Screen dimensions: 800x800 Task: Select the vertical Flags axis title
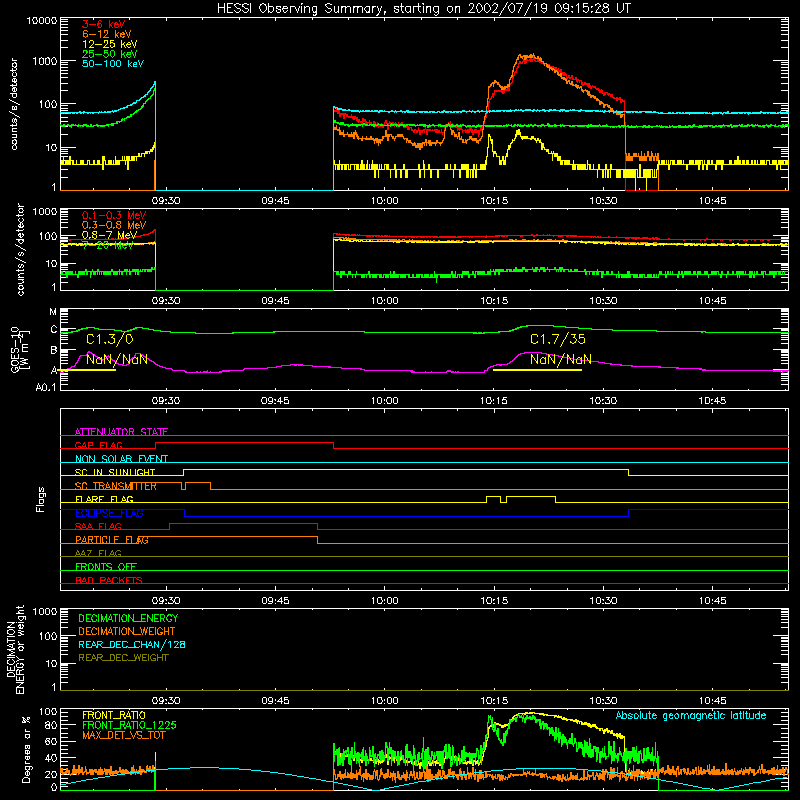pyautogui.click(x=41, y=499)
